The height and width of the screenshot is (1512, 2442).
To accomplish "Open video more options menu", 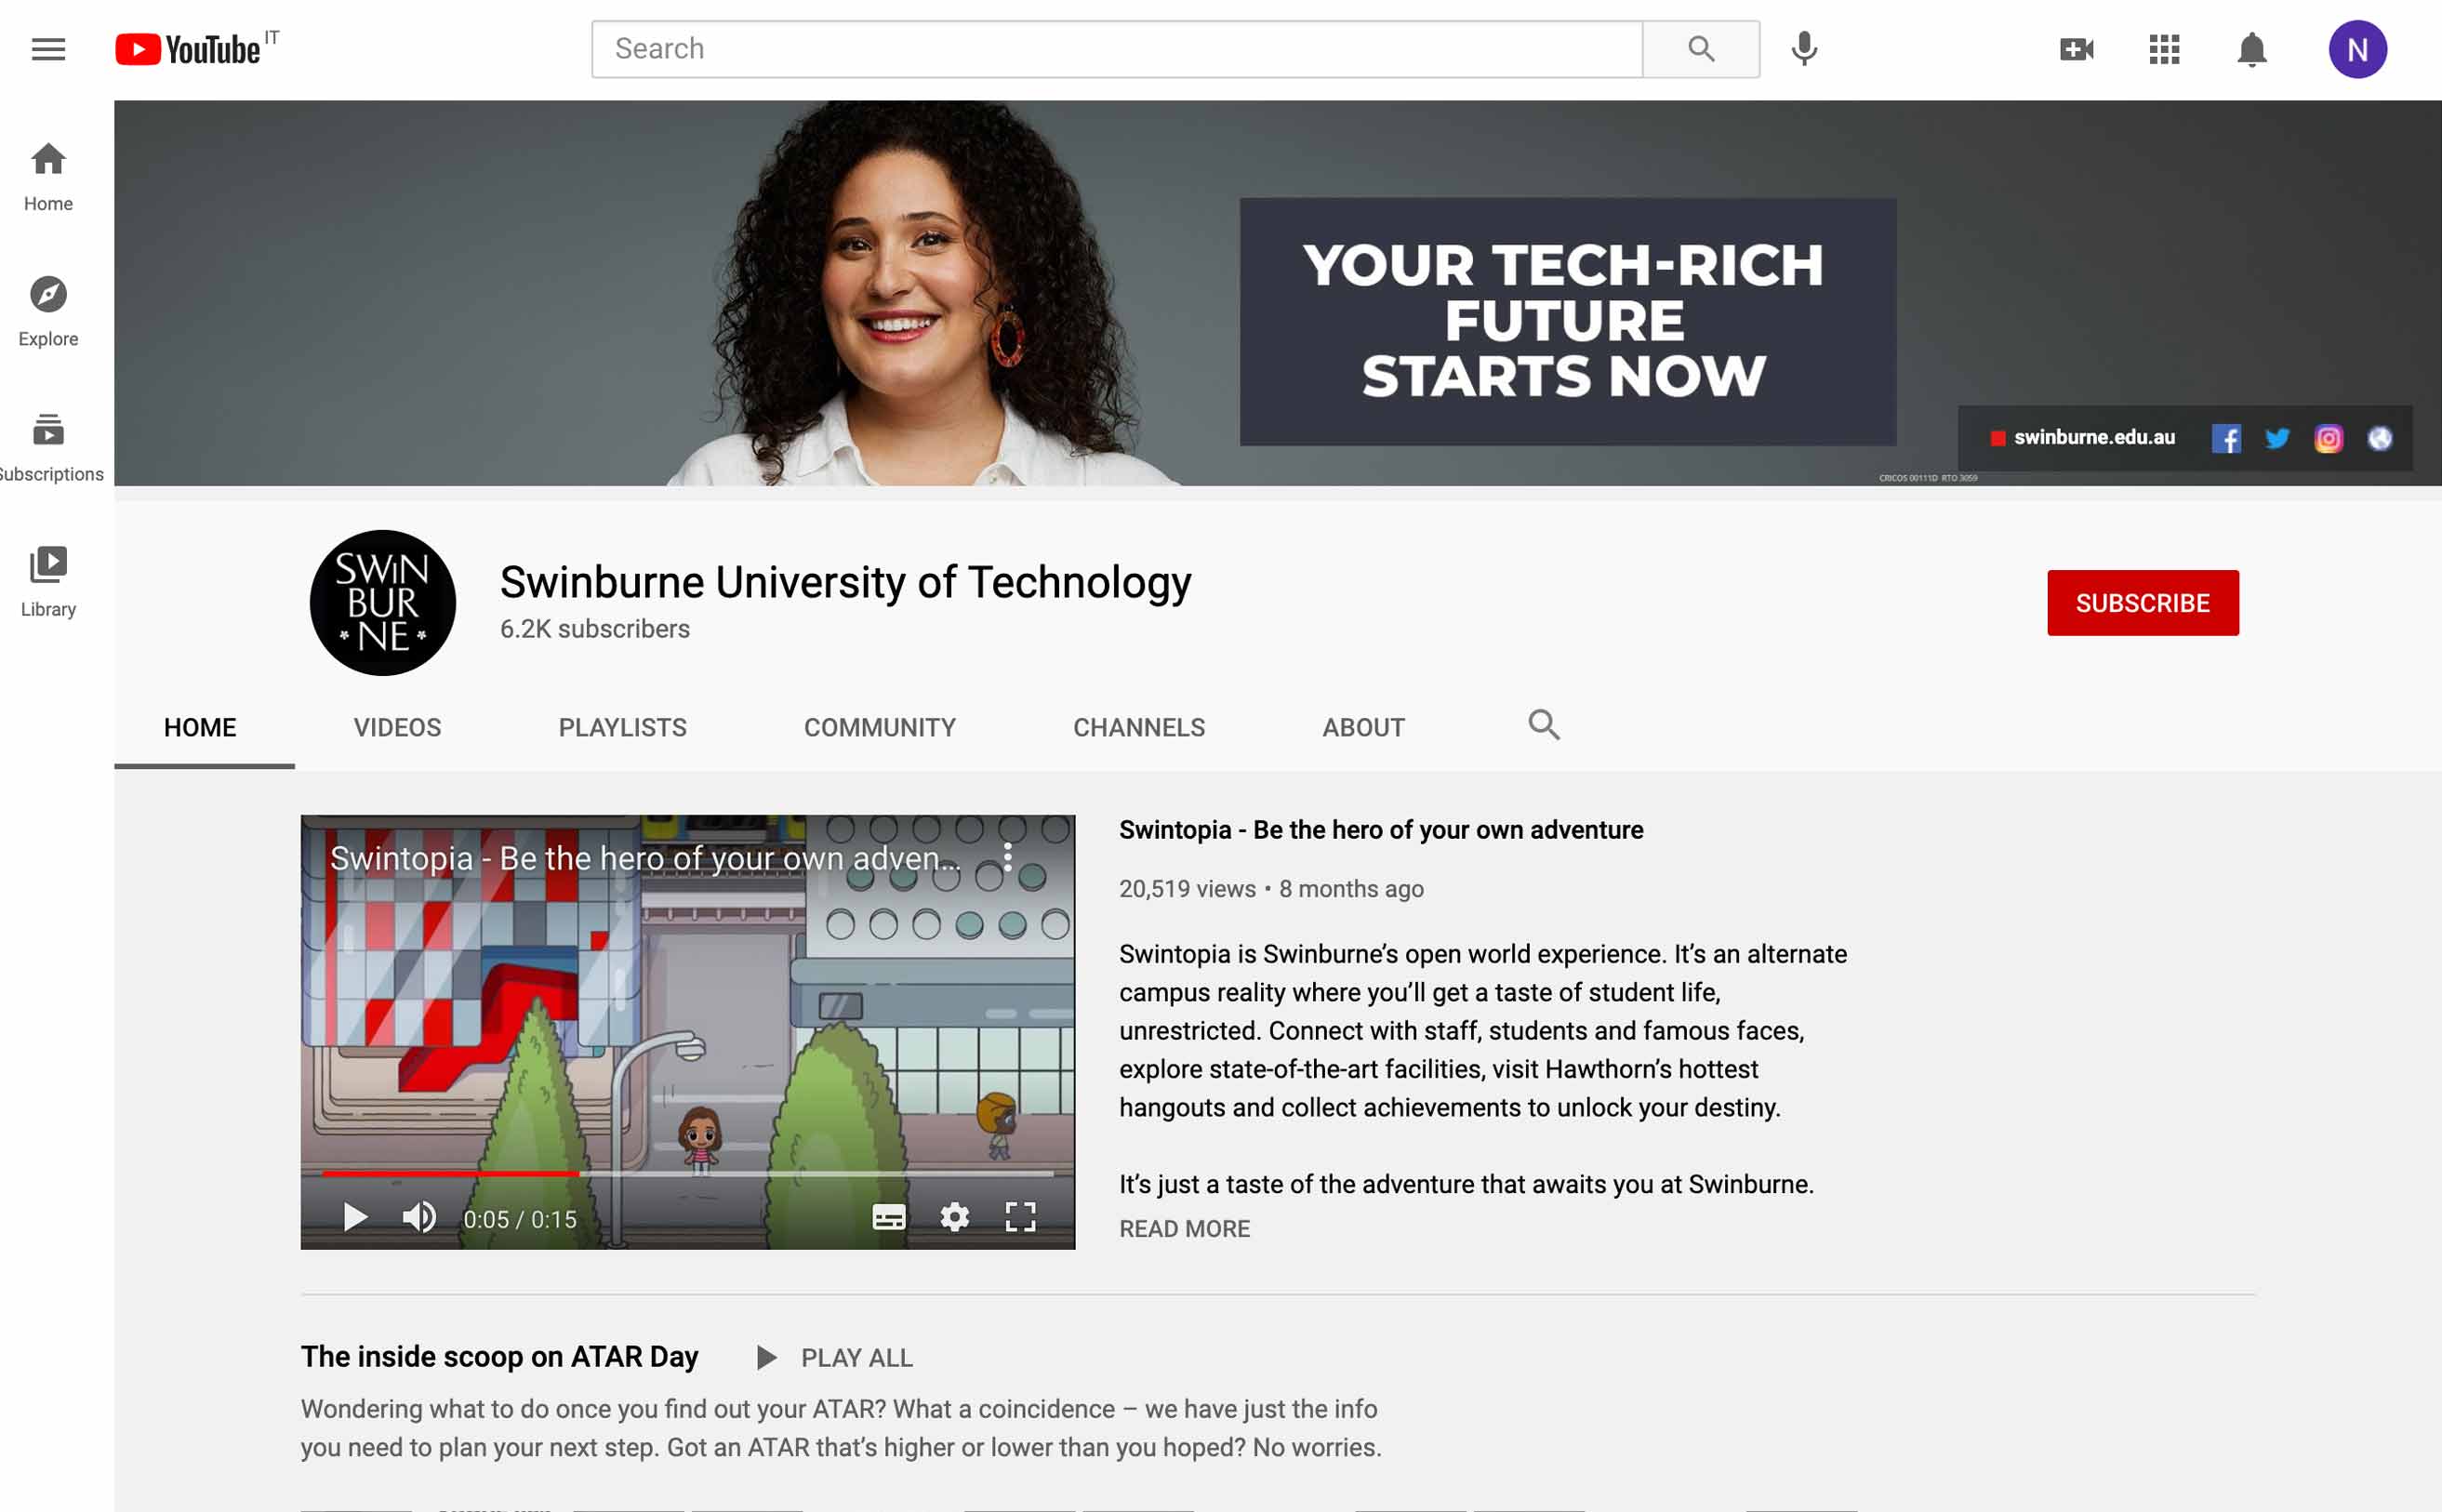I will click(x=1007, y=857).
